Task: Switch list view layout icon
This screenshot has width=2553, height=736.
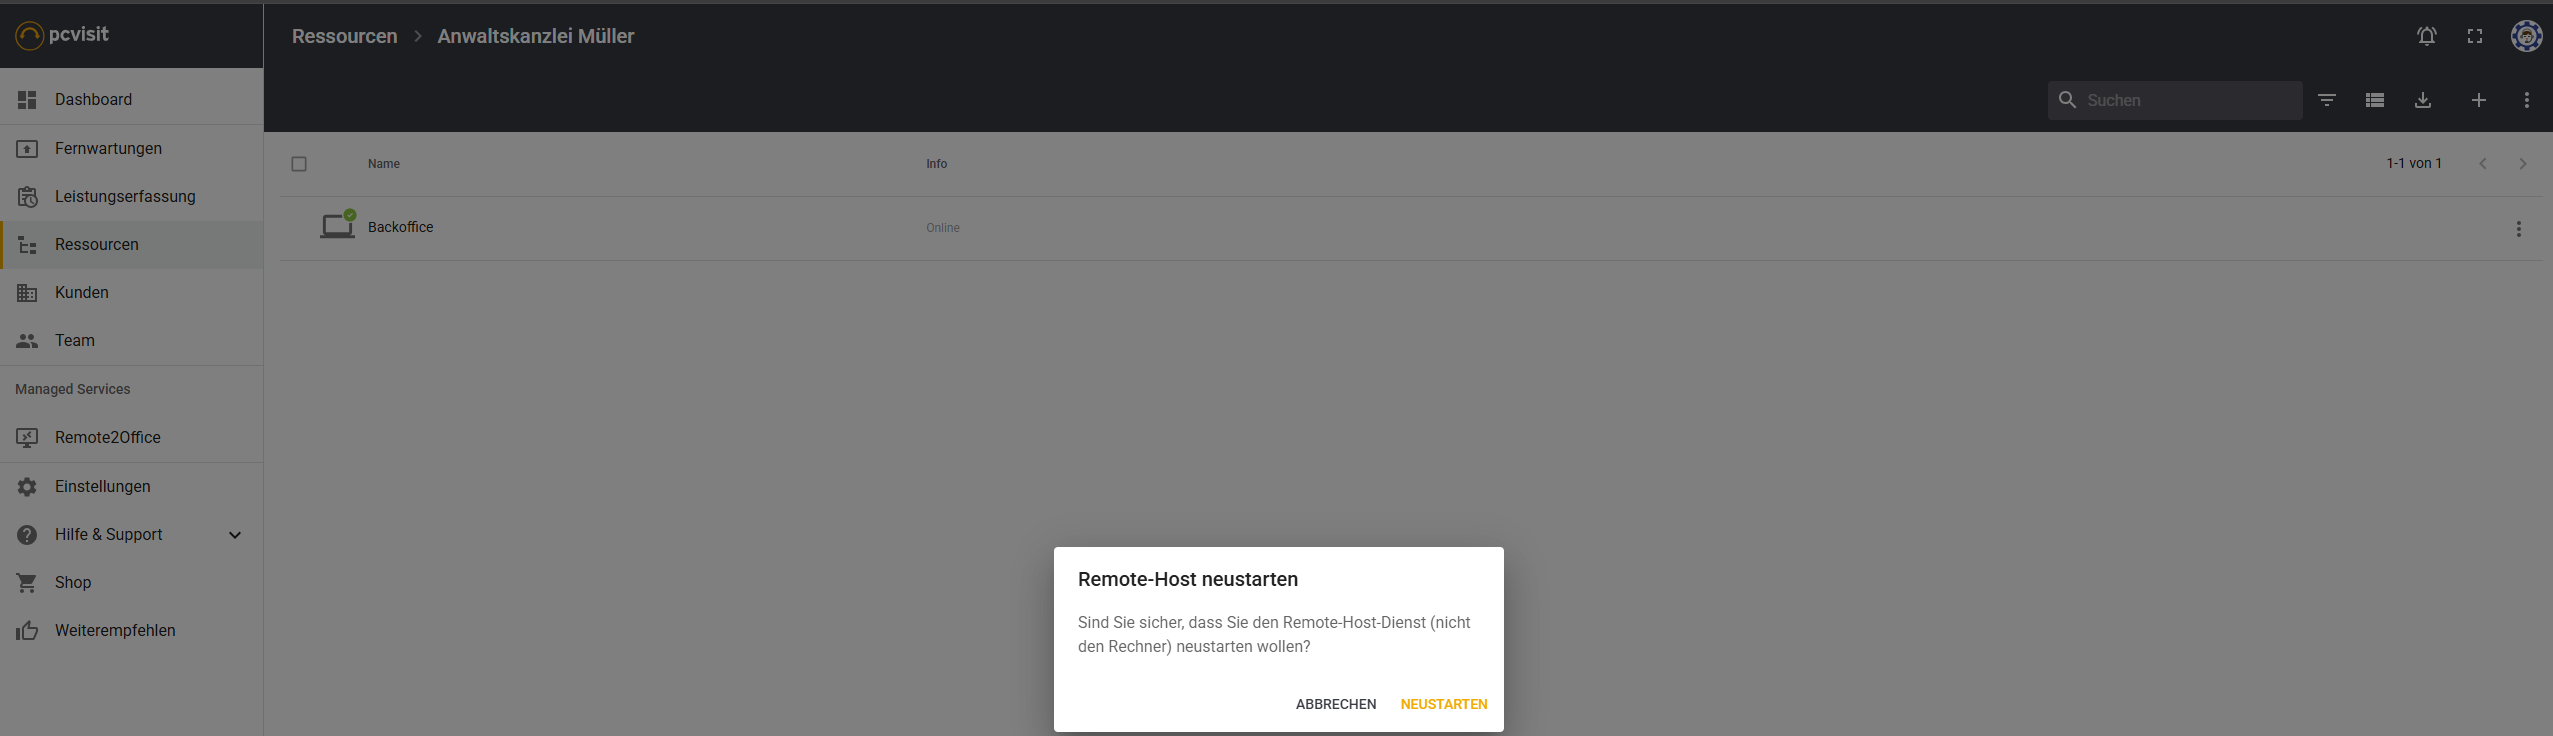Action: coord(2375,100)
